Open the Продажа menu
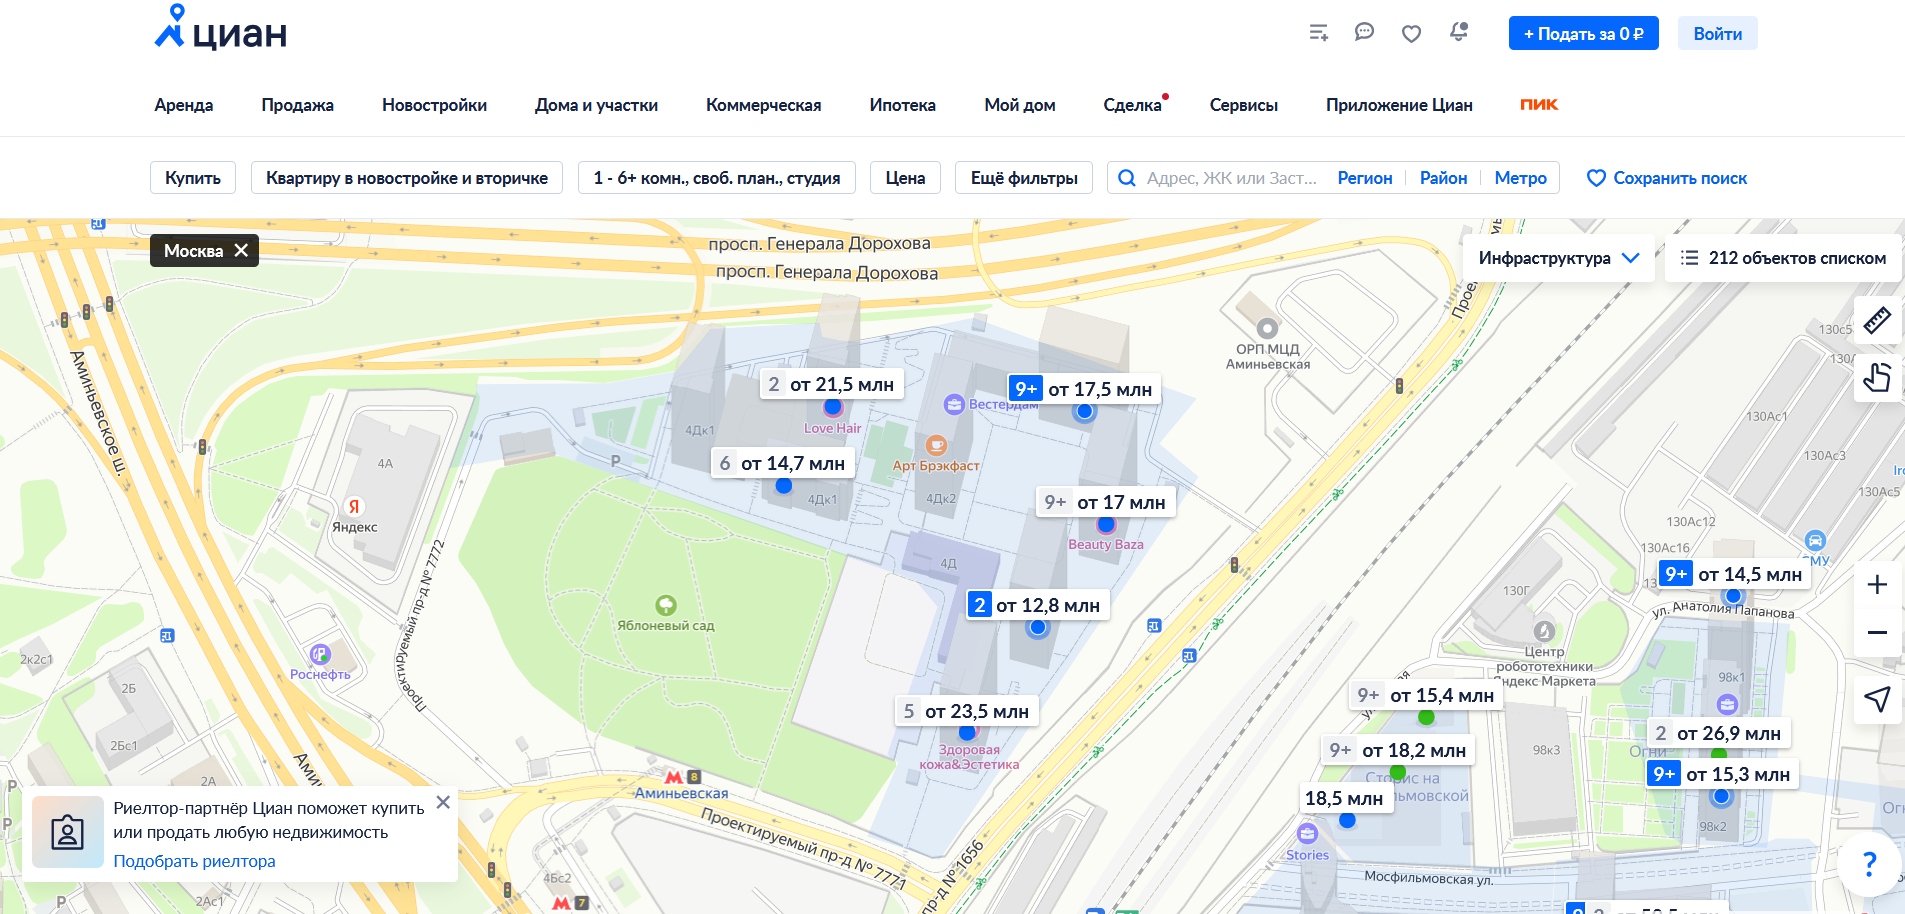The image size is (1905, 914). coord(298,105)
